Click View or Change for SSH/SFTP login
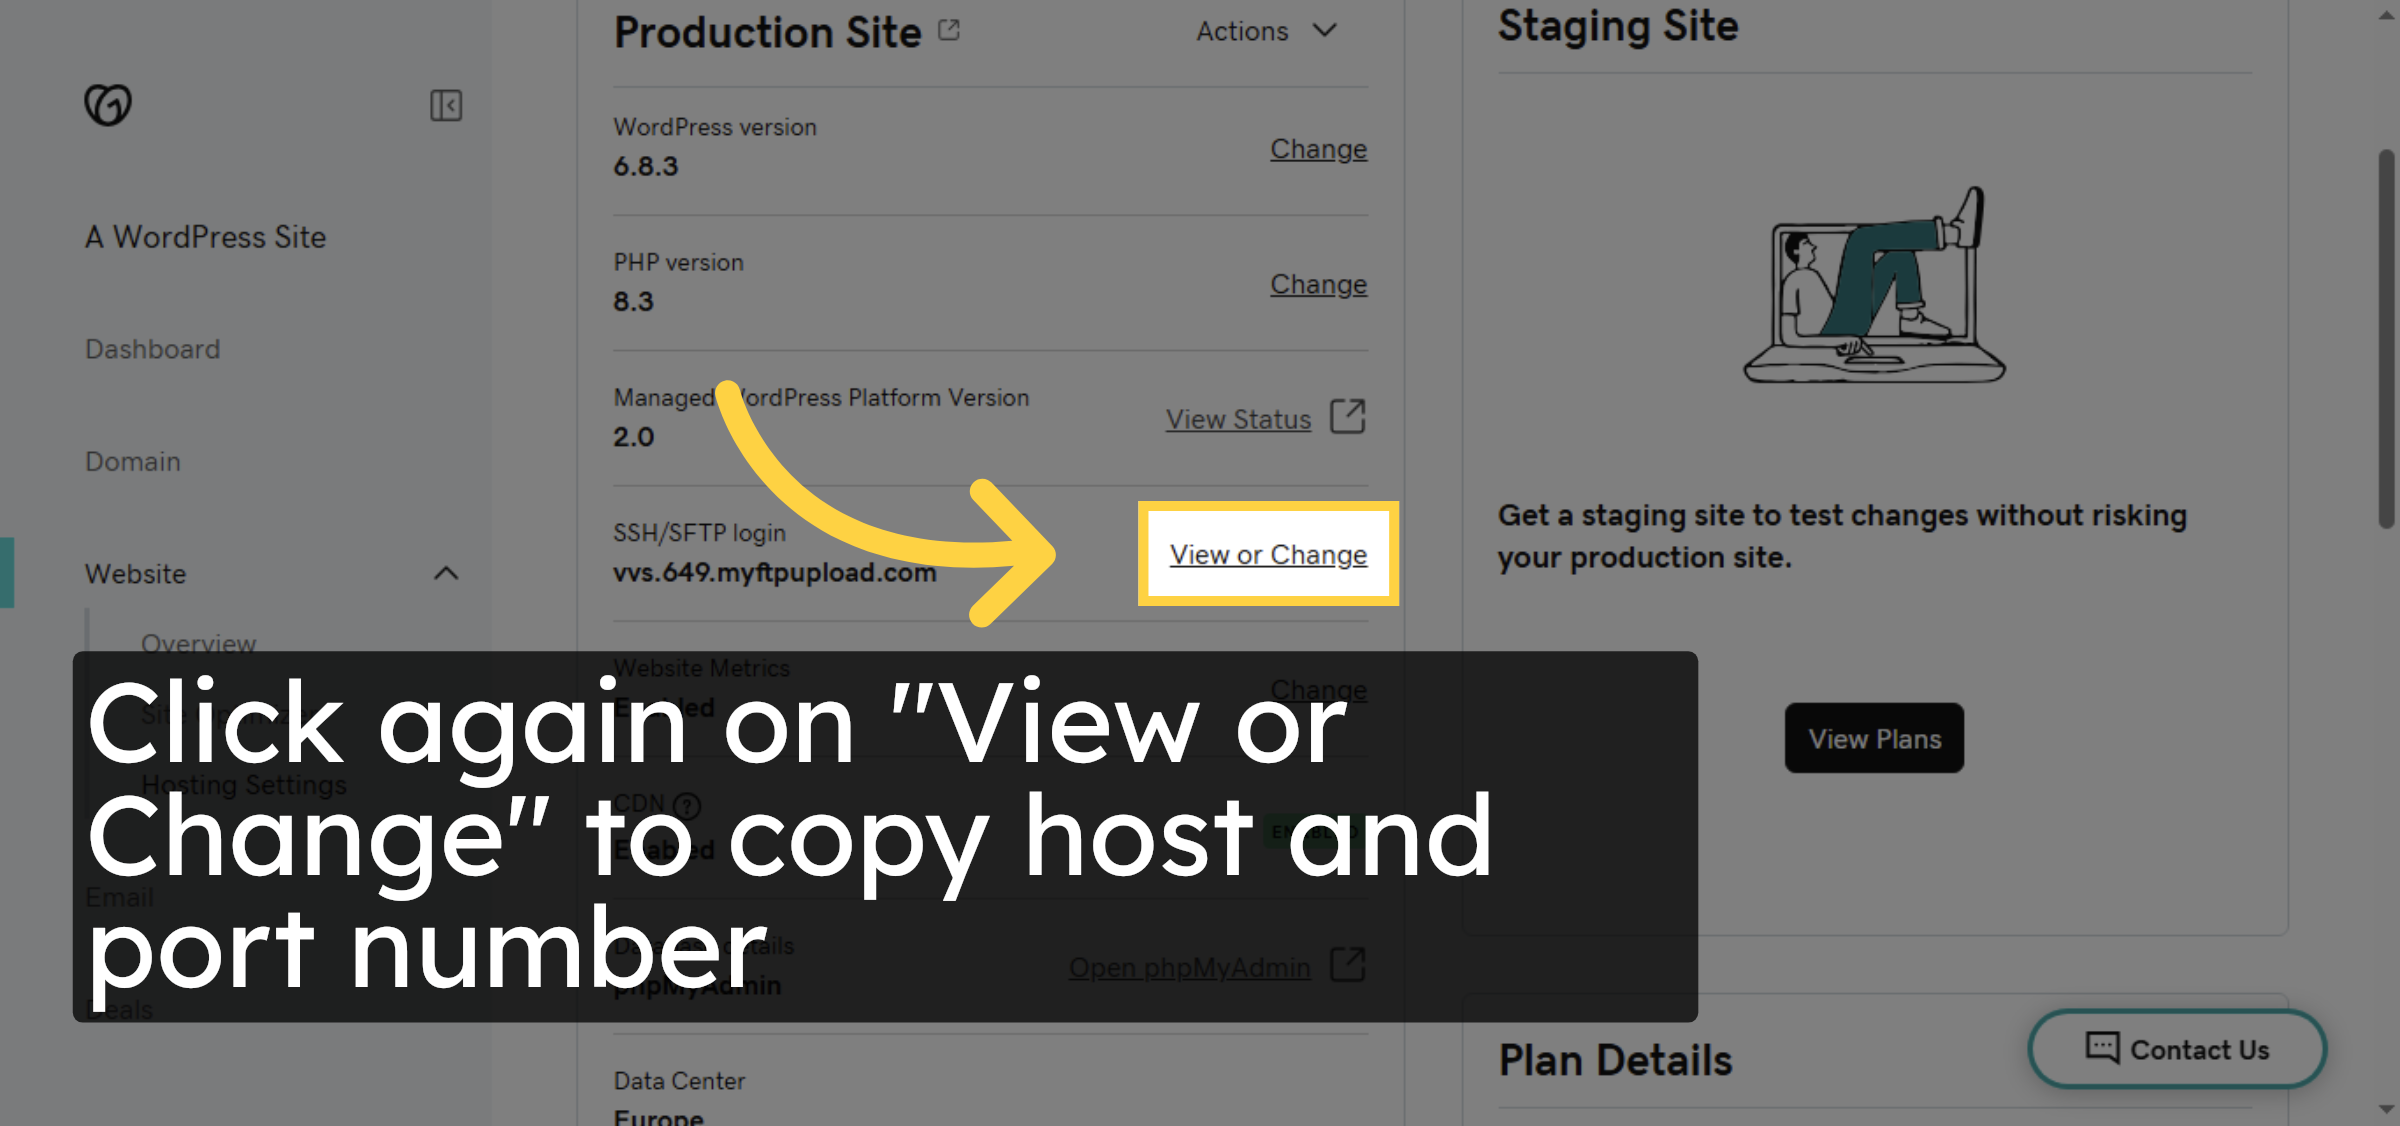The height and width of the screenshot is (1126, 2400). coord(1267,554)
